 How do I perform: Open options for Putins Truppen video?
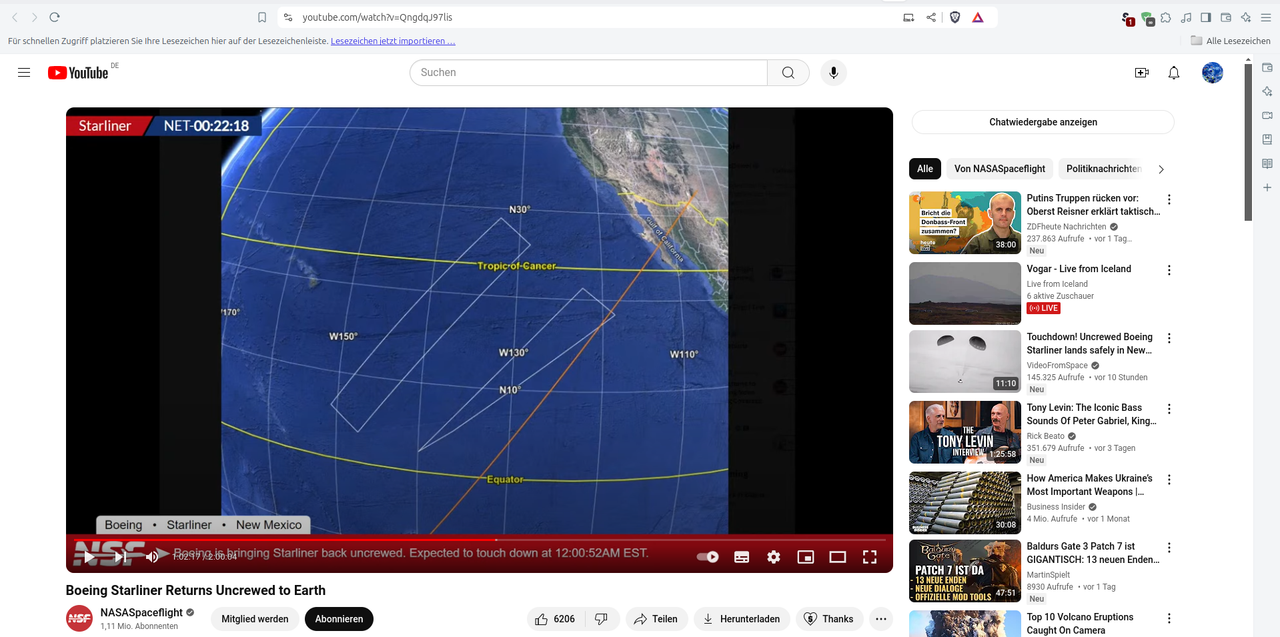tap(1169, 199)
